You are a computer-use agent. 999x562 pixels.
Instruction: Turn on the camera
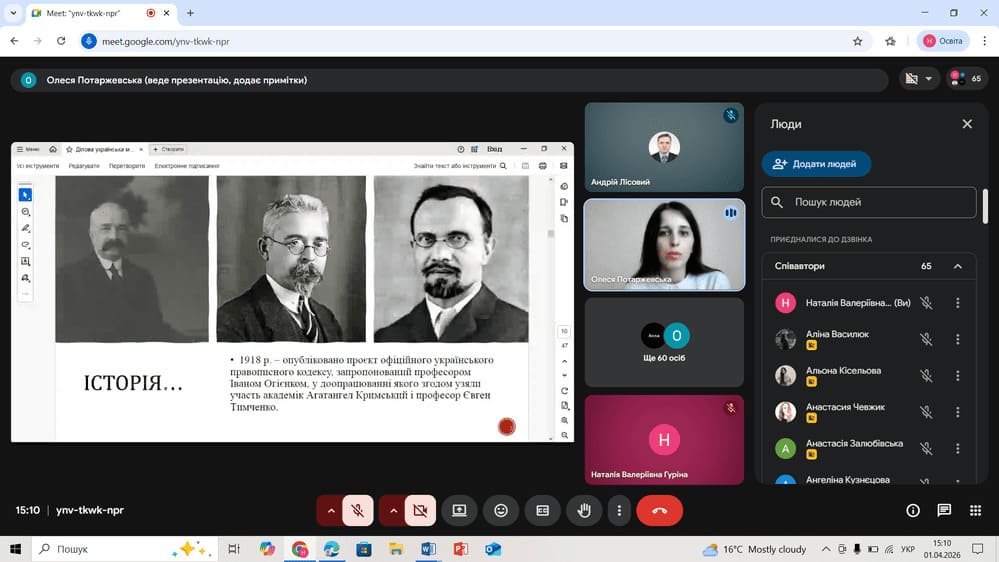click(420, 510)
